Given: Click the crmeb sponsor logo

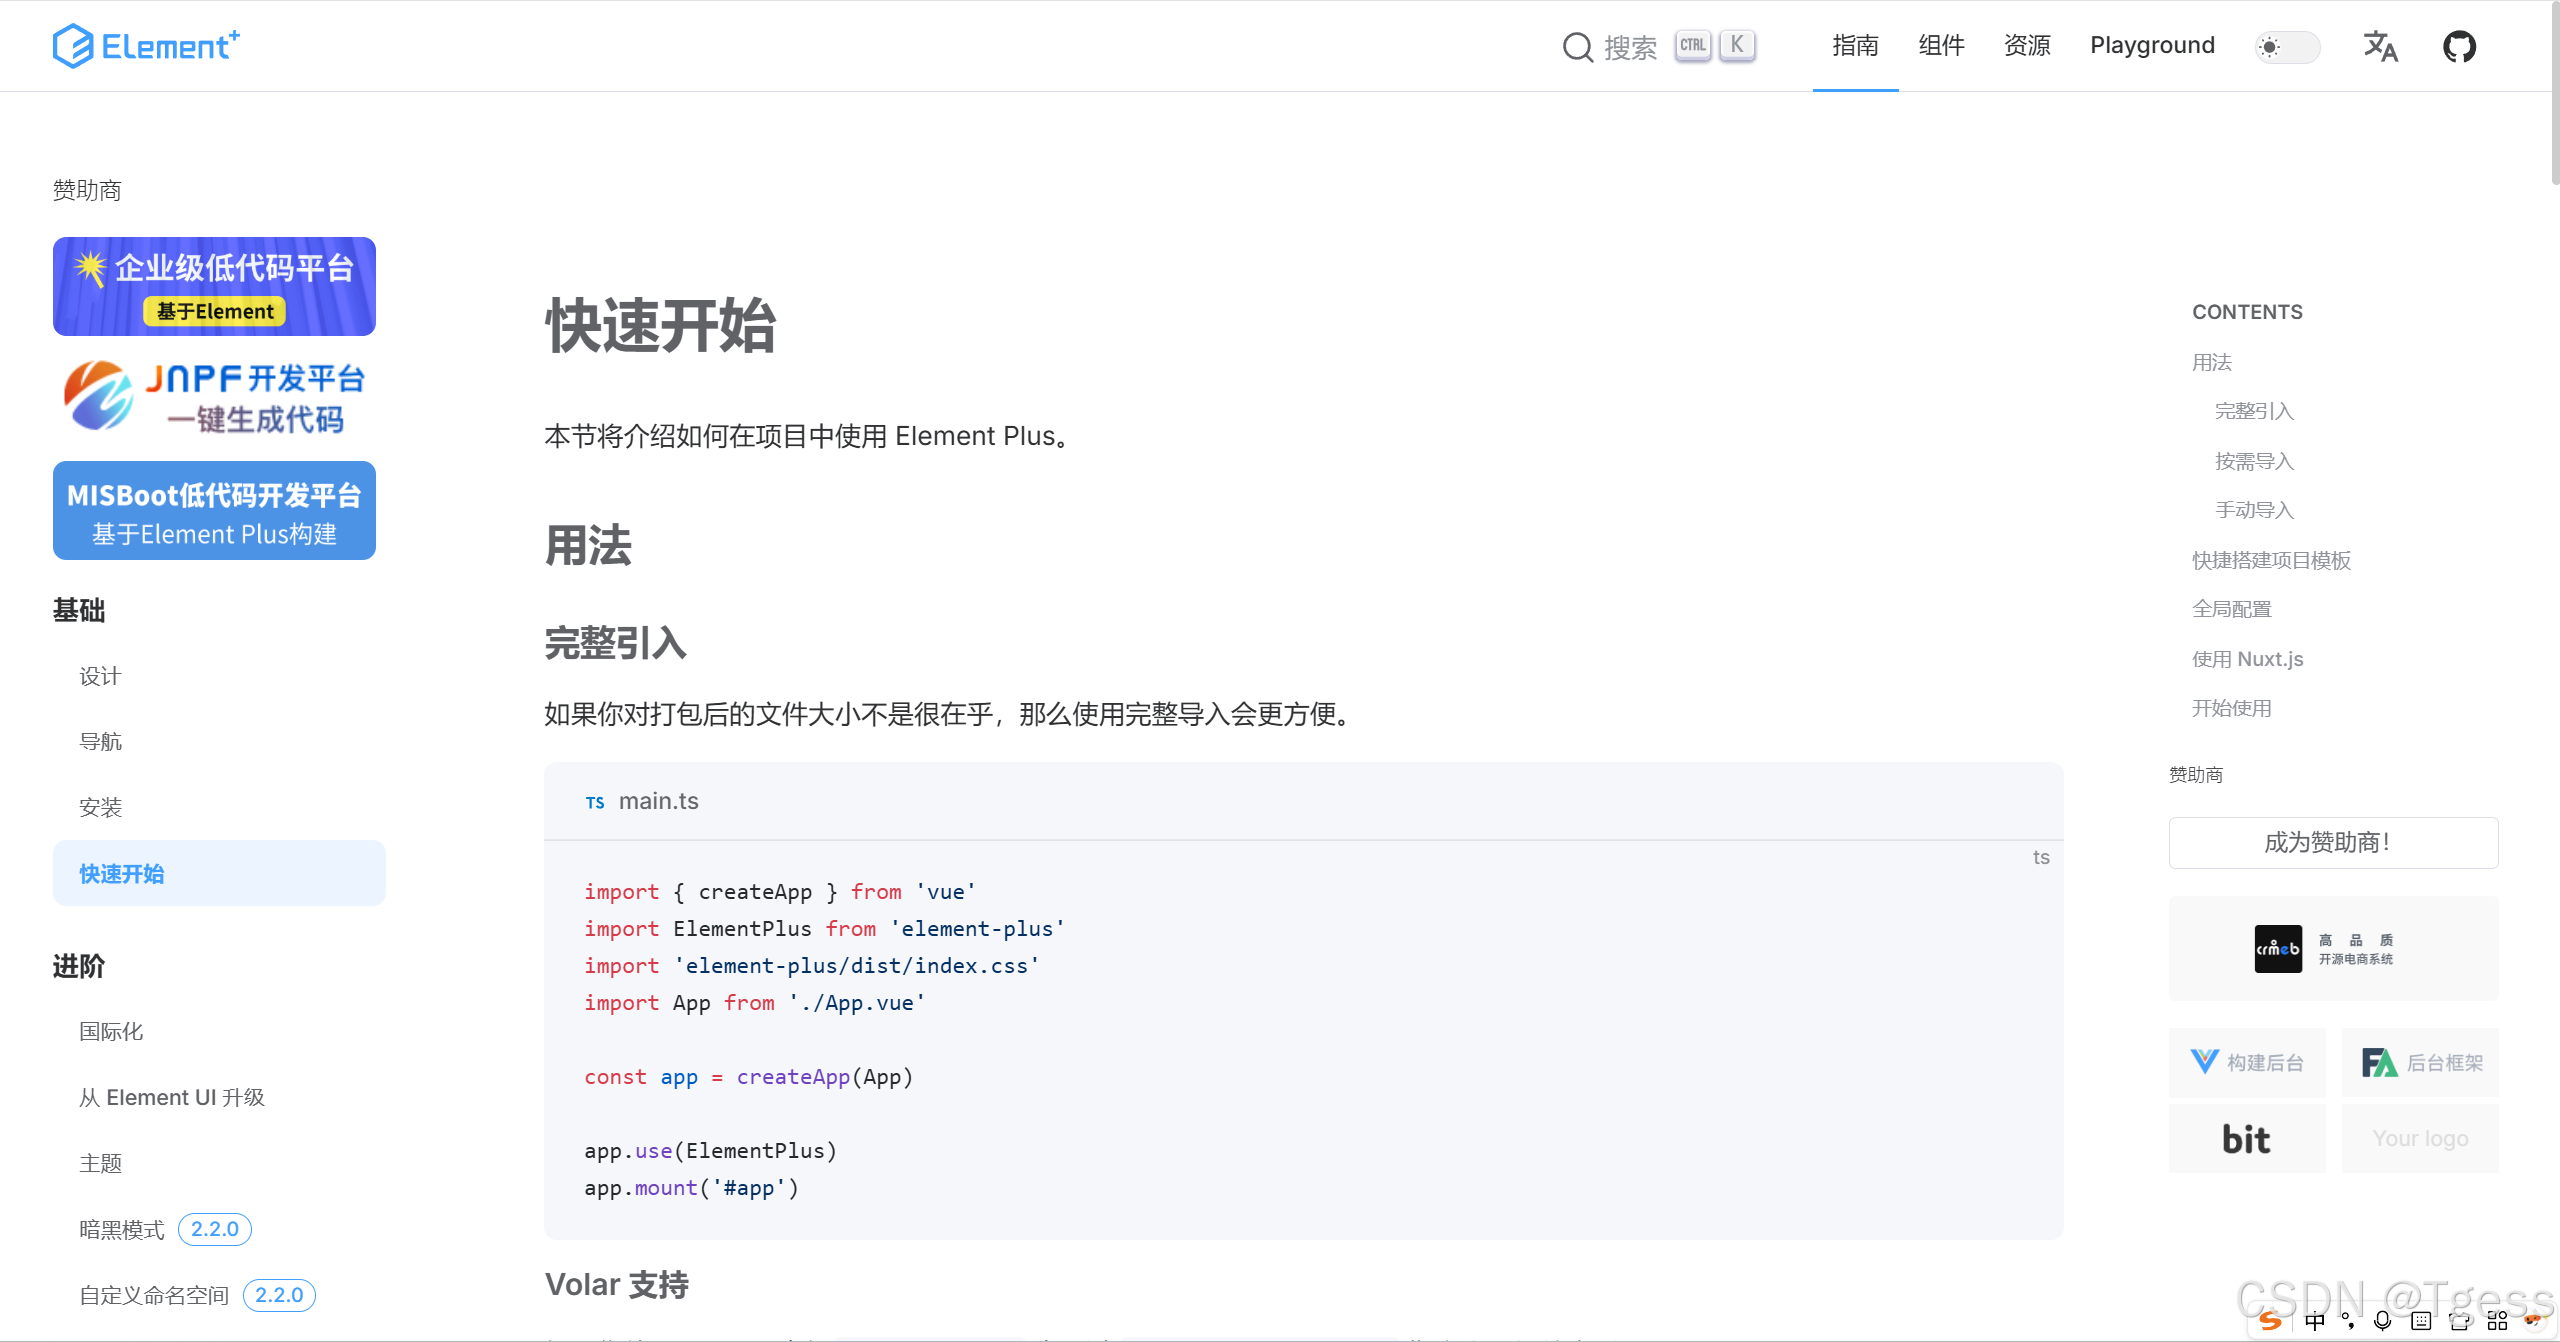Looking at the screenshot, I should click(x=2333, y=949).
